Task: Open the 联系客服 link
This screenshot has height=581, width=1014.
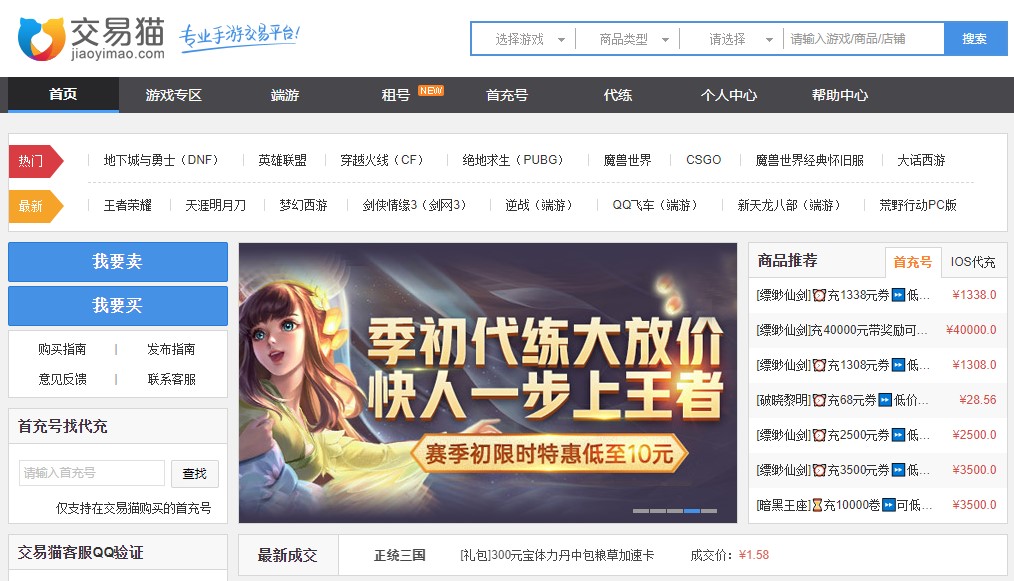Action: [x=171, y=379]
